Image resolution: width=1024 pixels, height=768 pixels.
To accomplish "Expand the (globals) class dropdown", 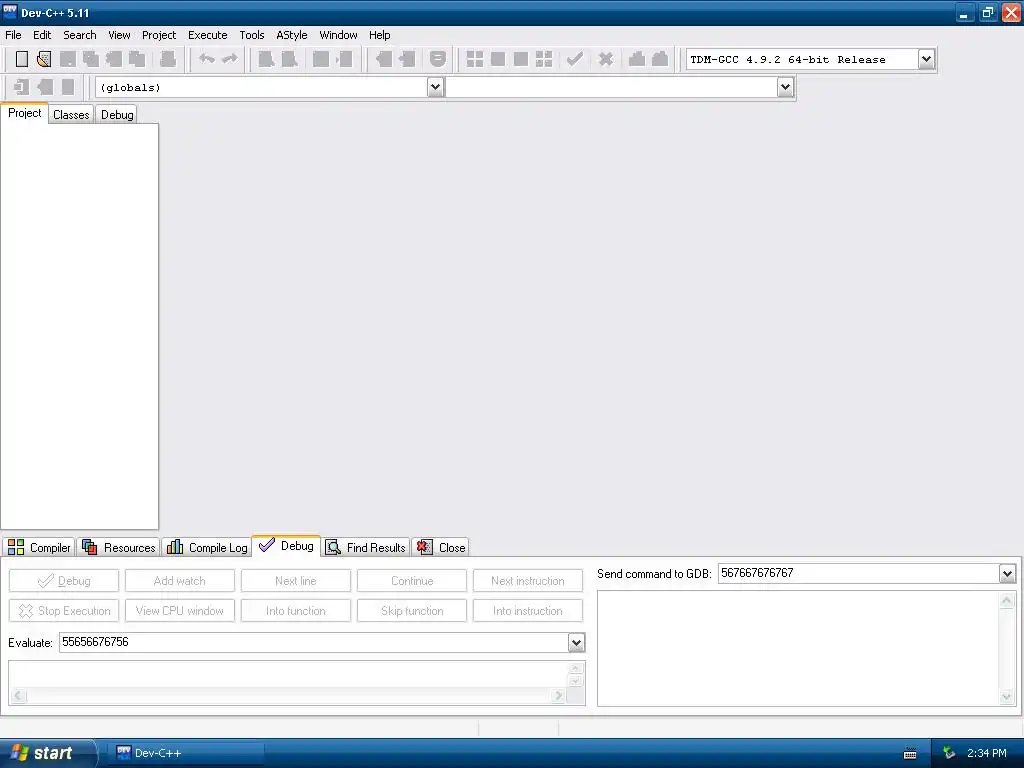I will 435,87.
